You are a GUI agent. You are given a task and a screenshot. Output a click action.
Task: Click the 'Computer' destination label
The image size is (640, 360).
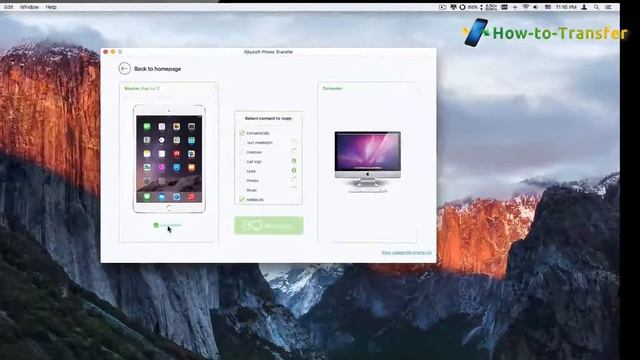333,89
